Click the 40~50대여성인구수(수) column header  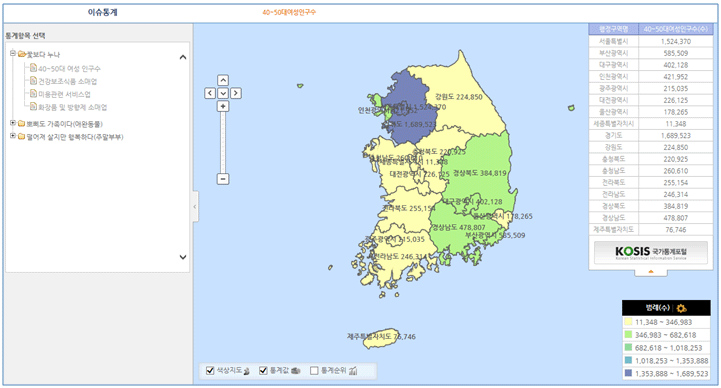click(675, 29)
